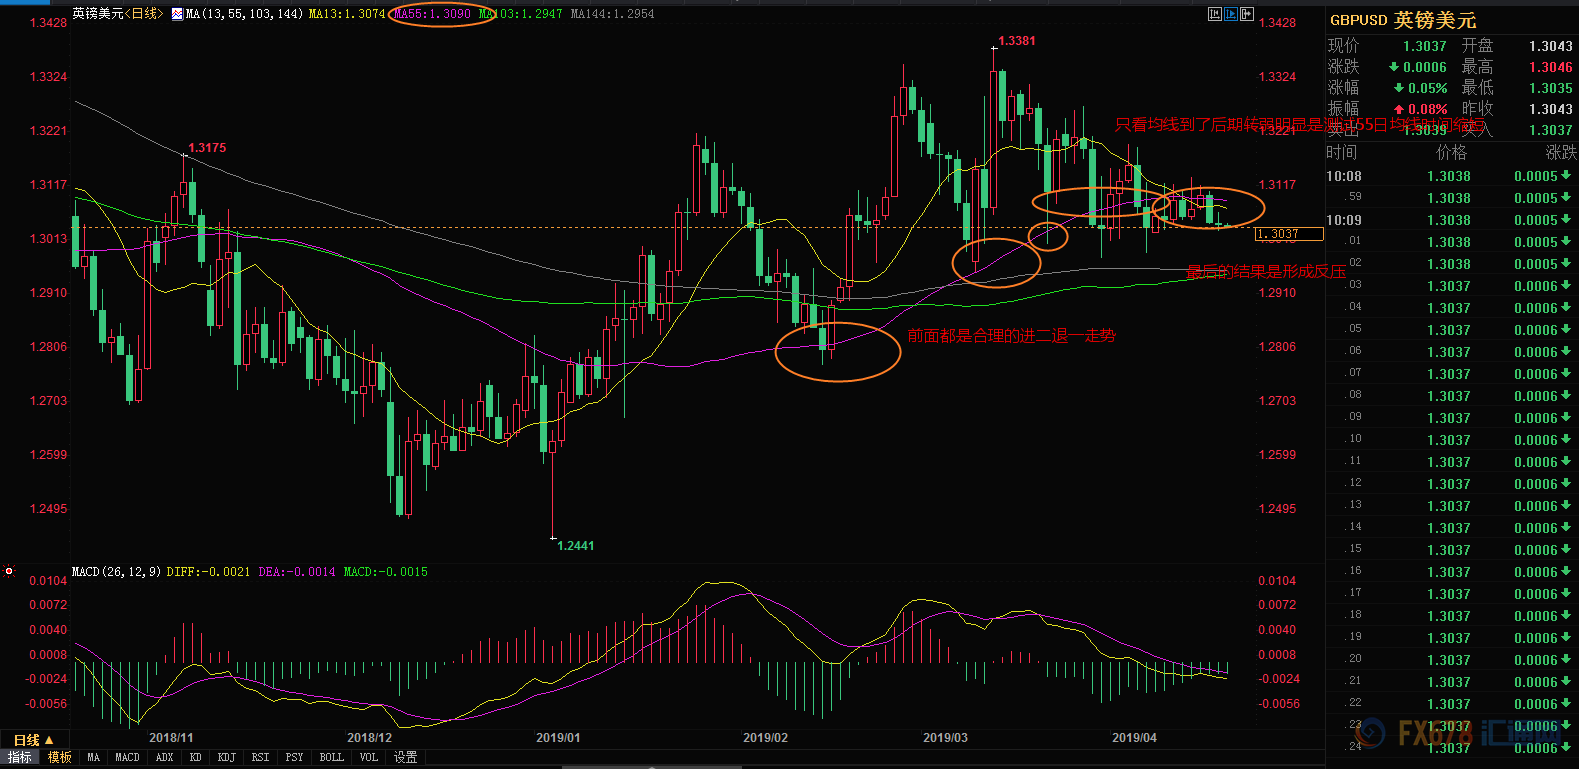Switch to the 模板 tab
Screen dimensions: 1579x769
60,758
